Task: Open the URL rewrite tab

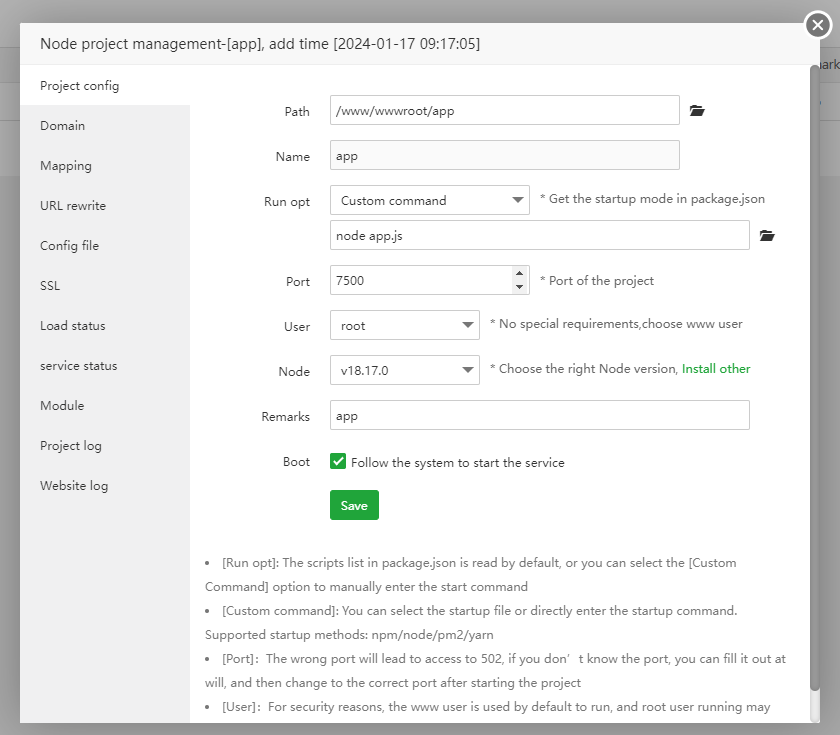Action: (73, 206)
